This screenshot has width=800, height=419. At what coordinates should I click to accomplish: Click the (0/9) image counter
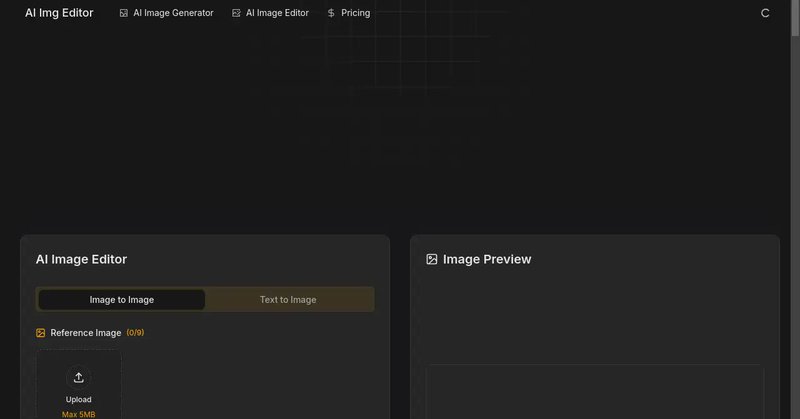pyautogui.click(x=135, y=333)
